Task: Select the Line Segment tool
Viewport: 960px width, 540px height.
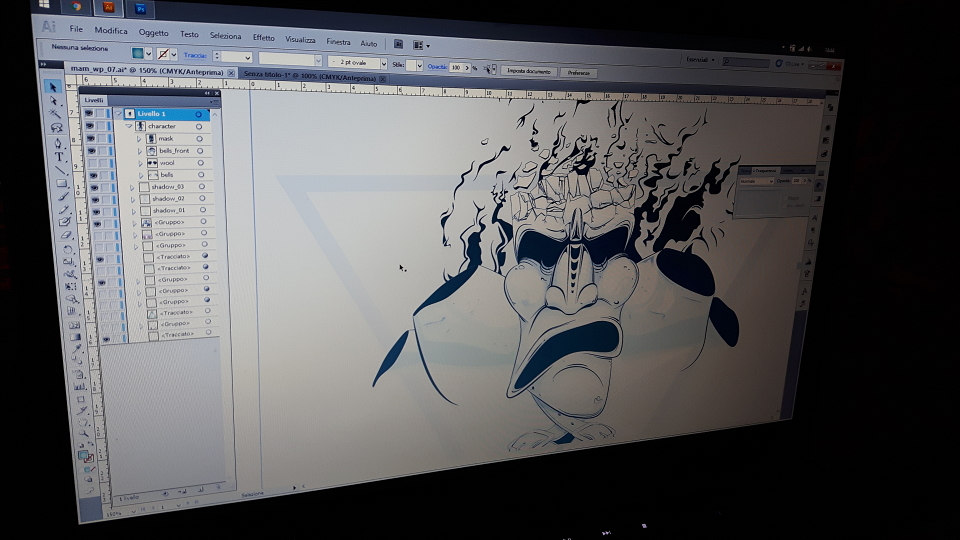Action: [x=61, y=170]
